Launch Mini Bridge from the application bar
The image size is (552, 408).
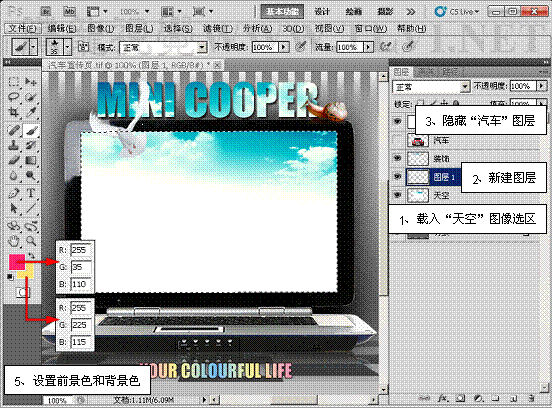tap(69, 12)
